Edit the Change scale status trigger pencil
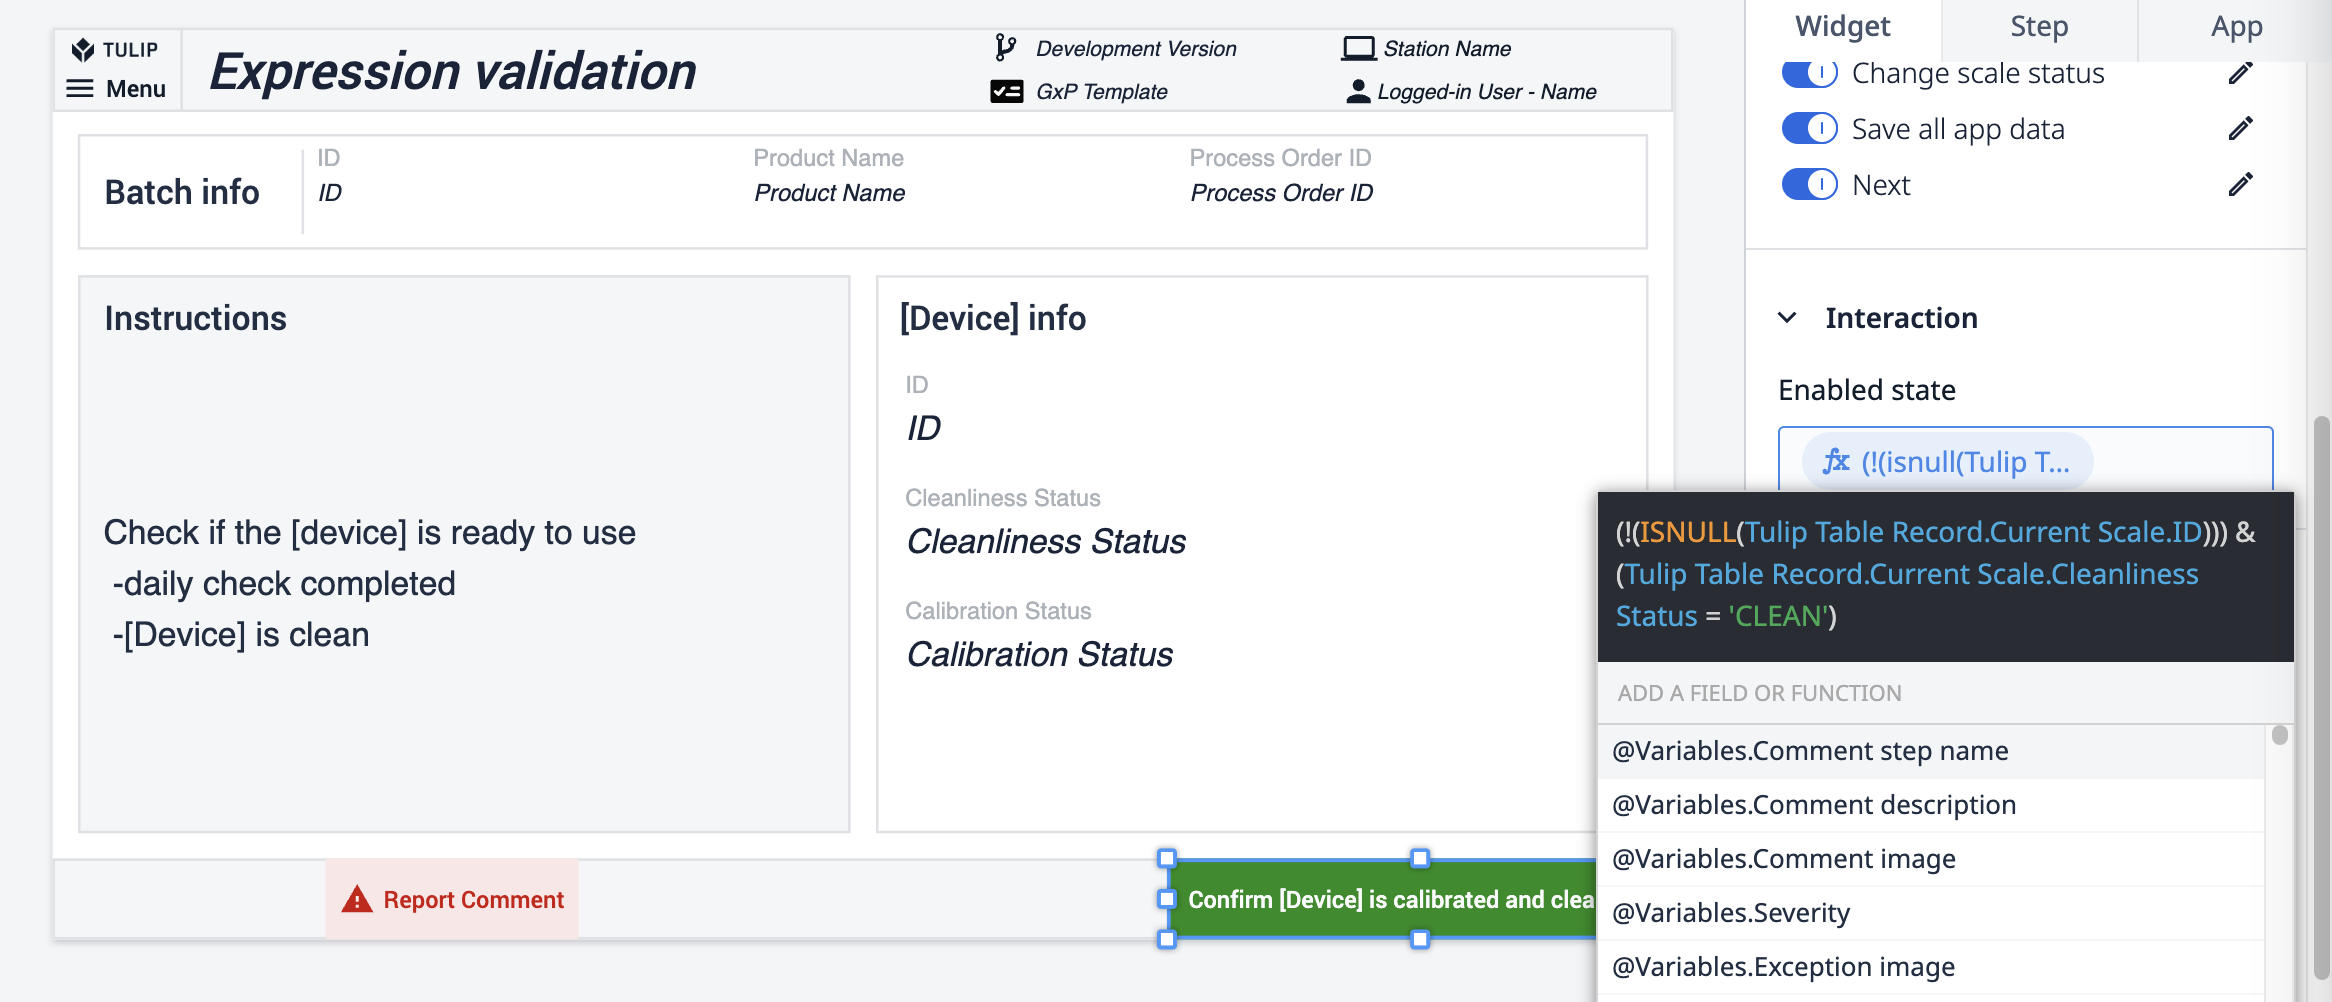Screen dimensions: 2332x1002 click(x=2241, y=73)
